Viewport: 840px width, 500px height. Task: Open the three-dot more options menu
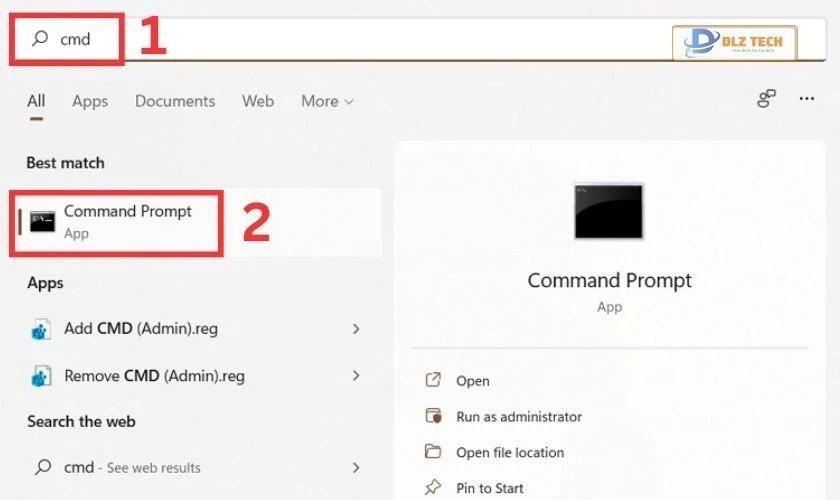[807, 98]
